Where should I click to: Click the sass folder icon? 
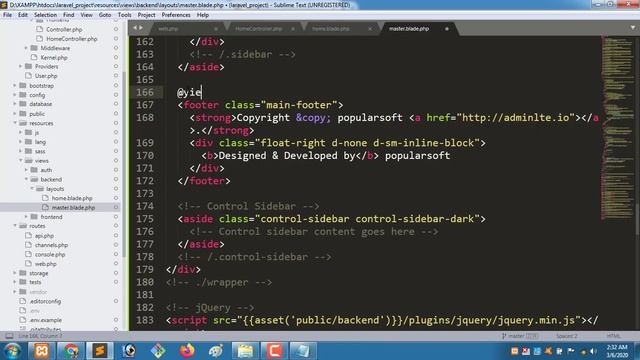click(x=29, y=151)
